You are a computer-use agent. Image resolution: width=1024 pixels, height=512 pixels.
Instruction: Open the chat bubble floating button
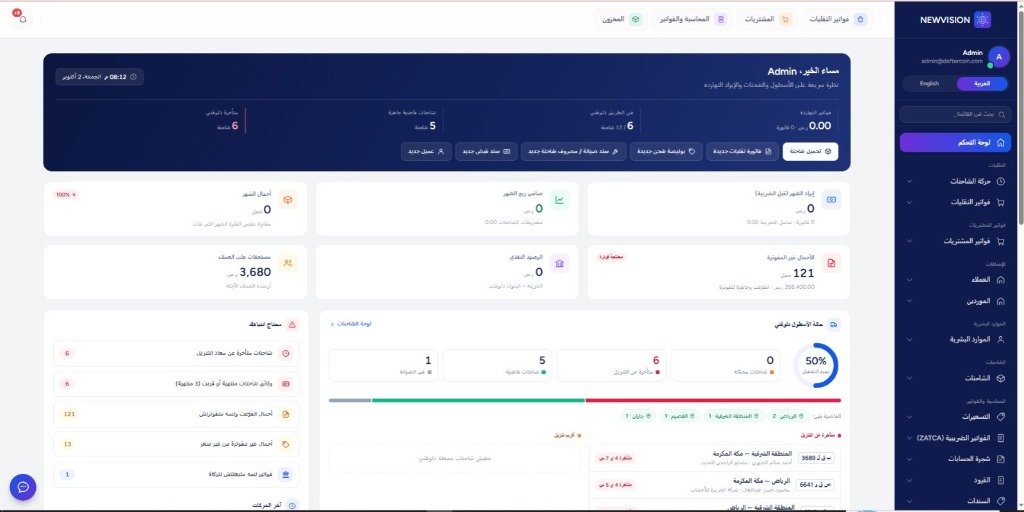click(23, 487)
